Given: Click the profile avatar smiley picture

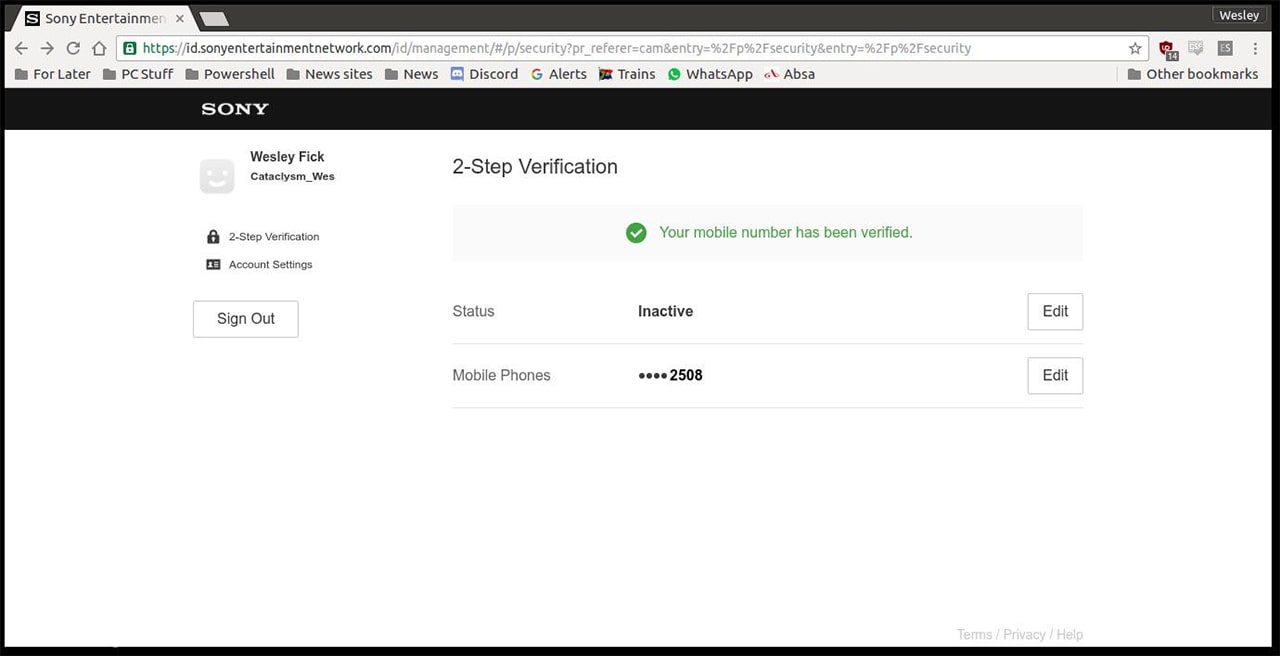Looking at the screenshot, I should coord(217,176).
